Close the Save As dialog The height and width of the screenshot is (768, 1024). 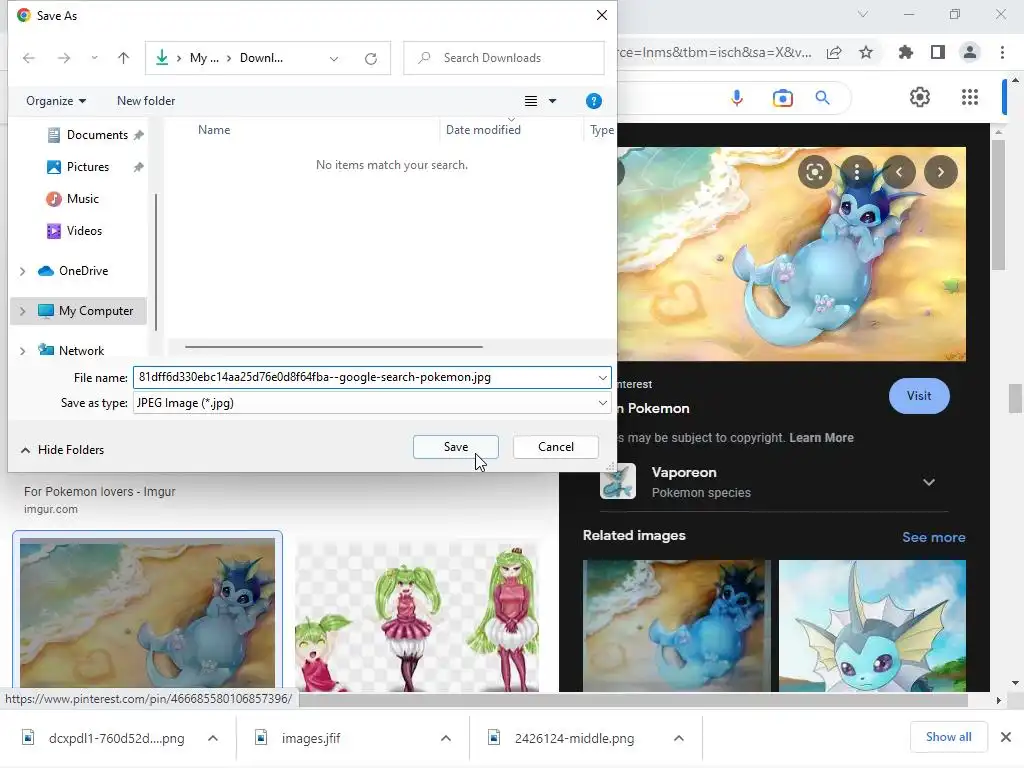coord(601,15)
